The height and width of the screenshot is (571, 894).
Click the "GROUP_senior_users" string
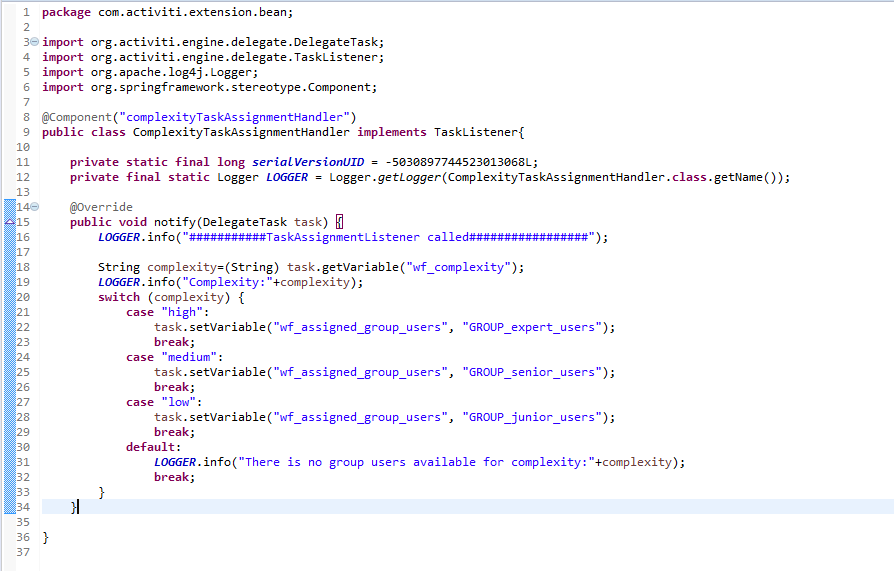532,372
